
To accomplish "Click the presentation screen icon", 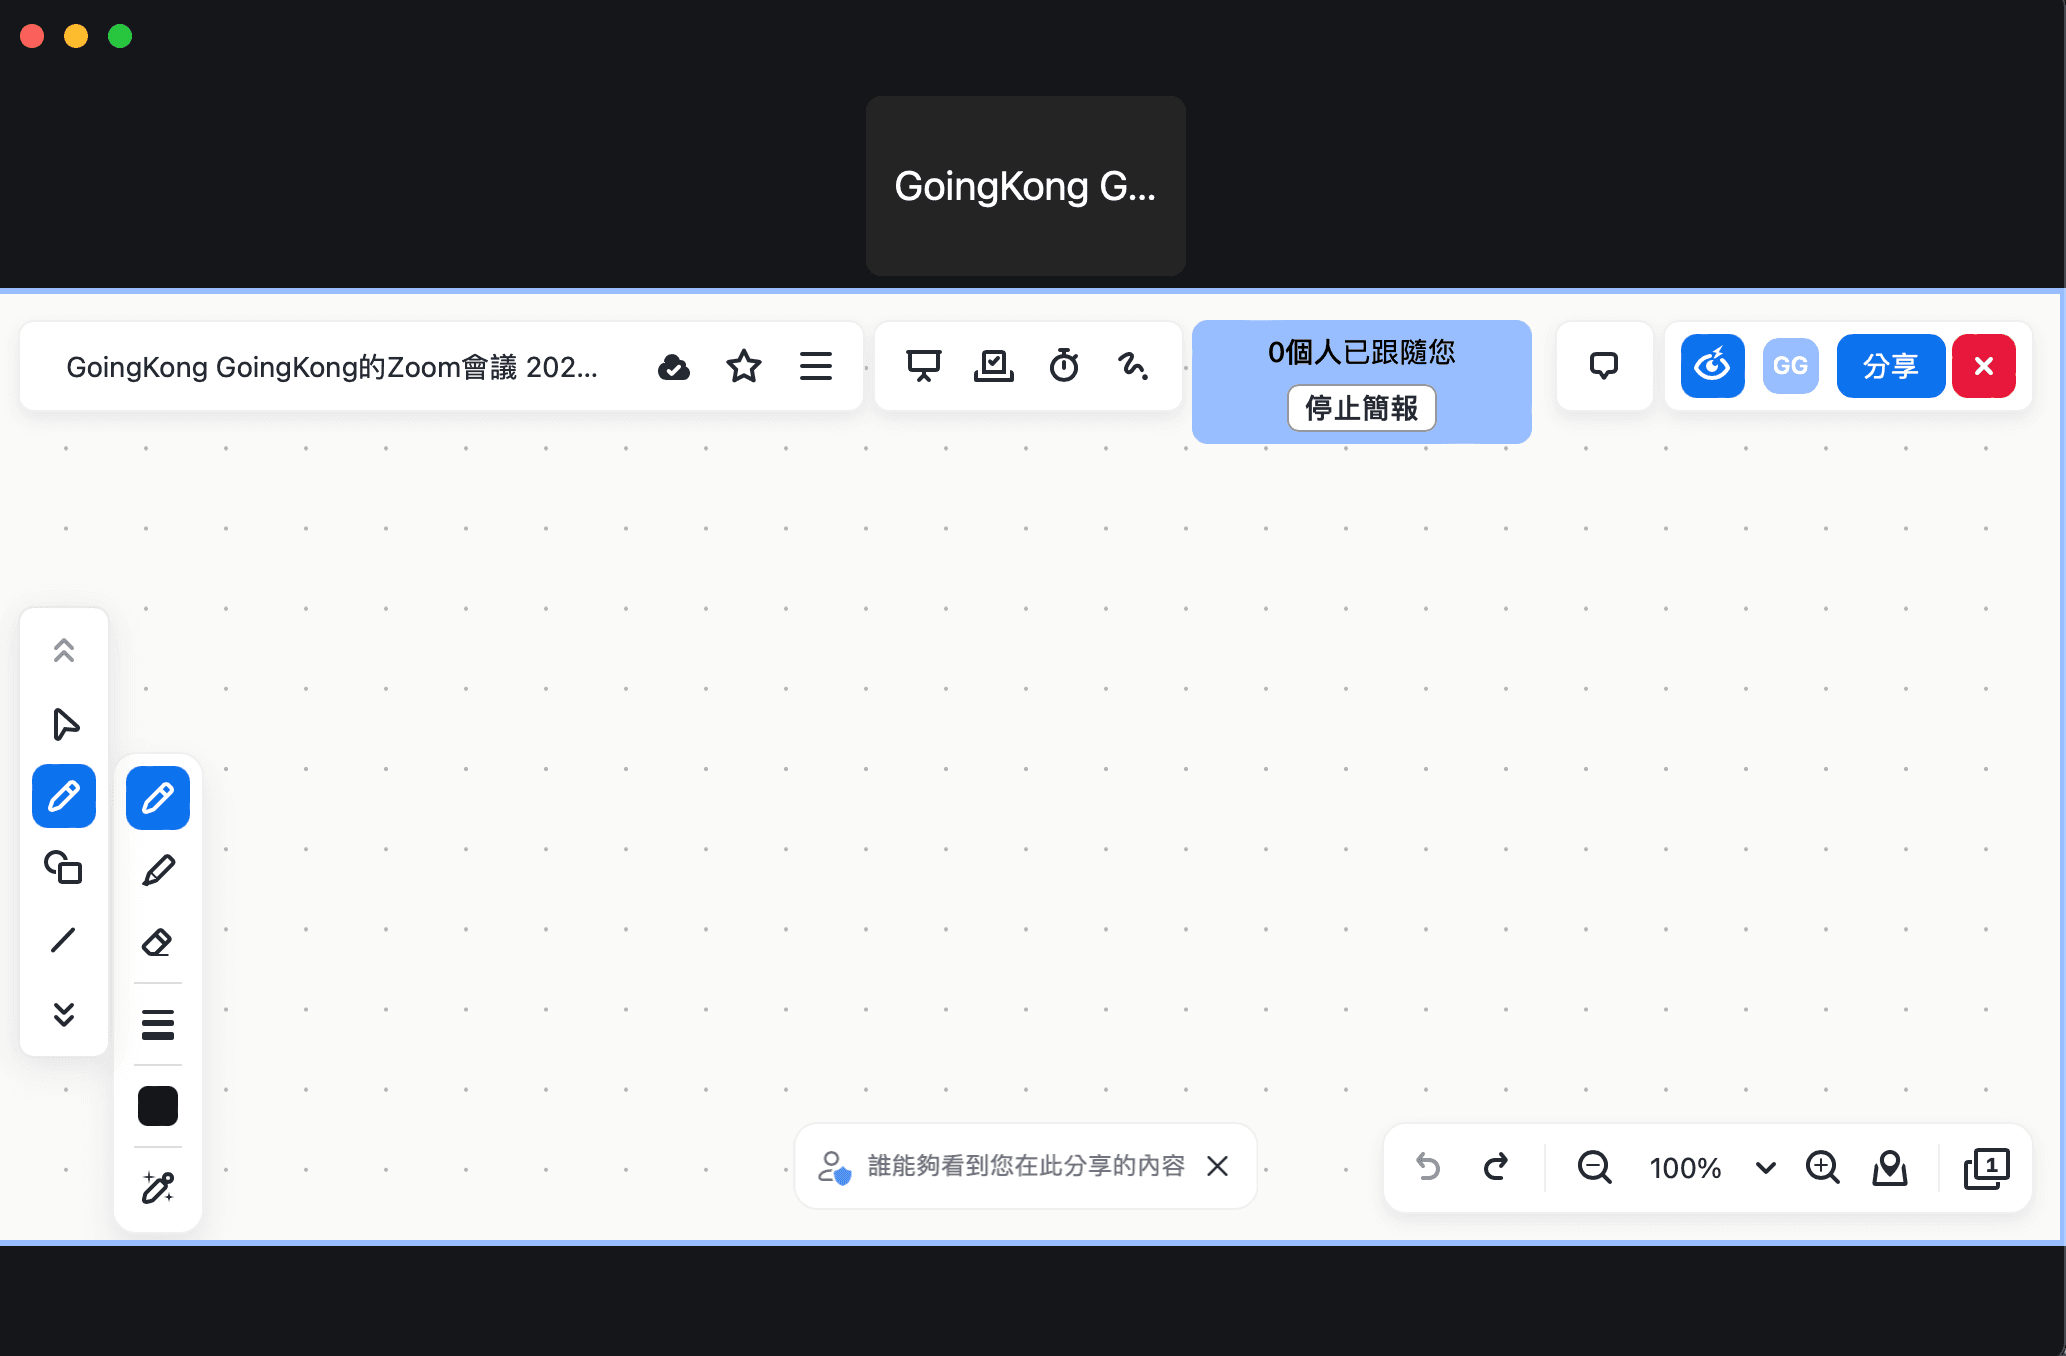I will pos(923,366).
